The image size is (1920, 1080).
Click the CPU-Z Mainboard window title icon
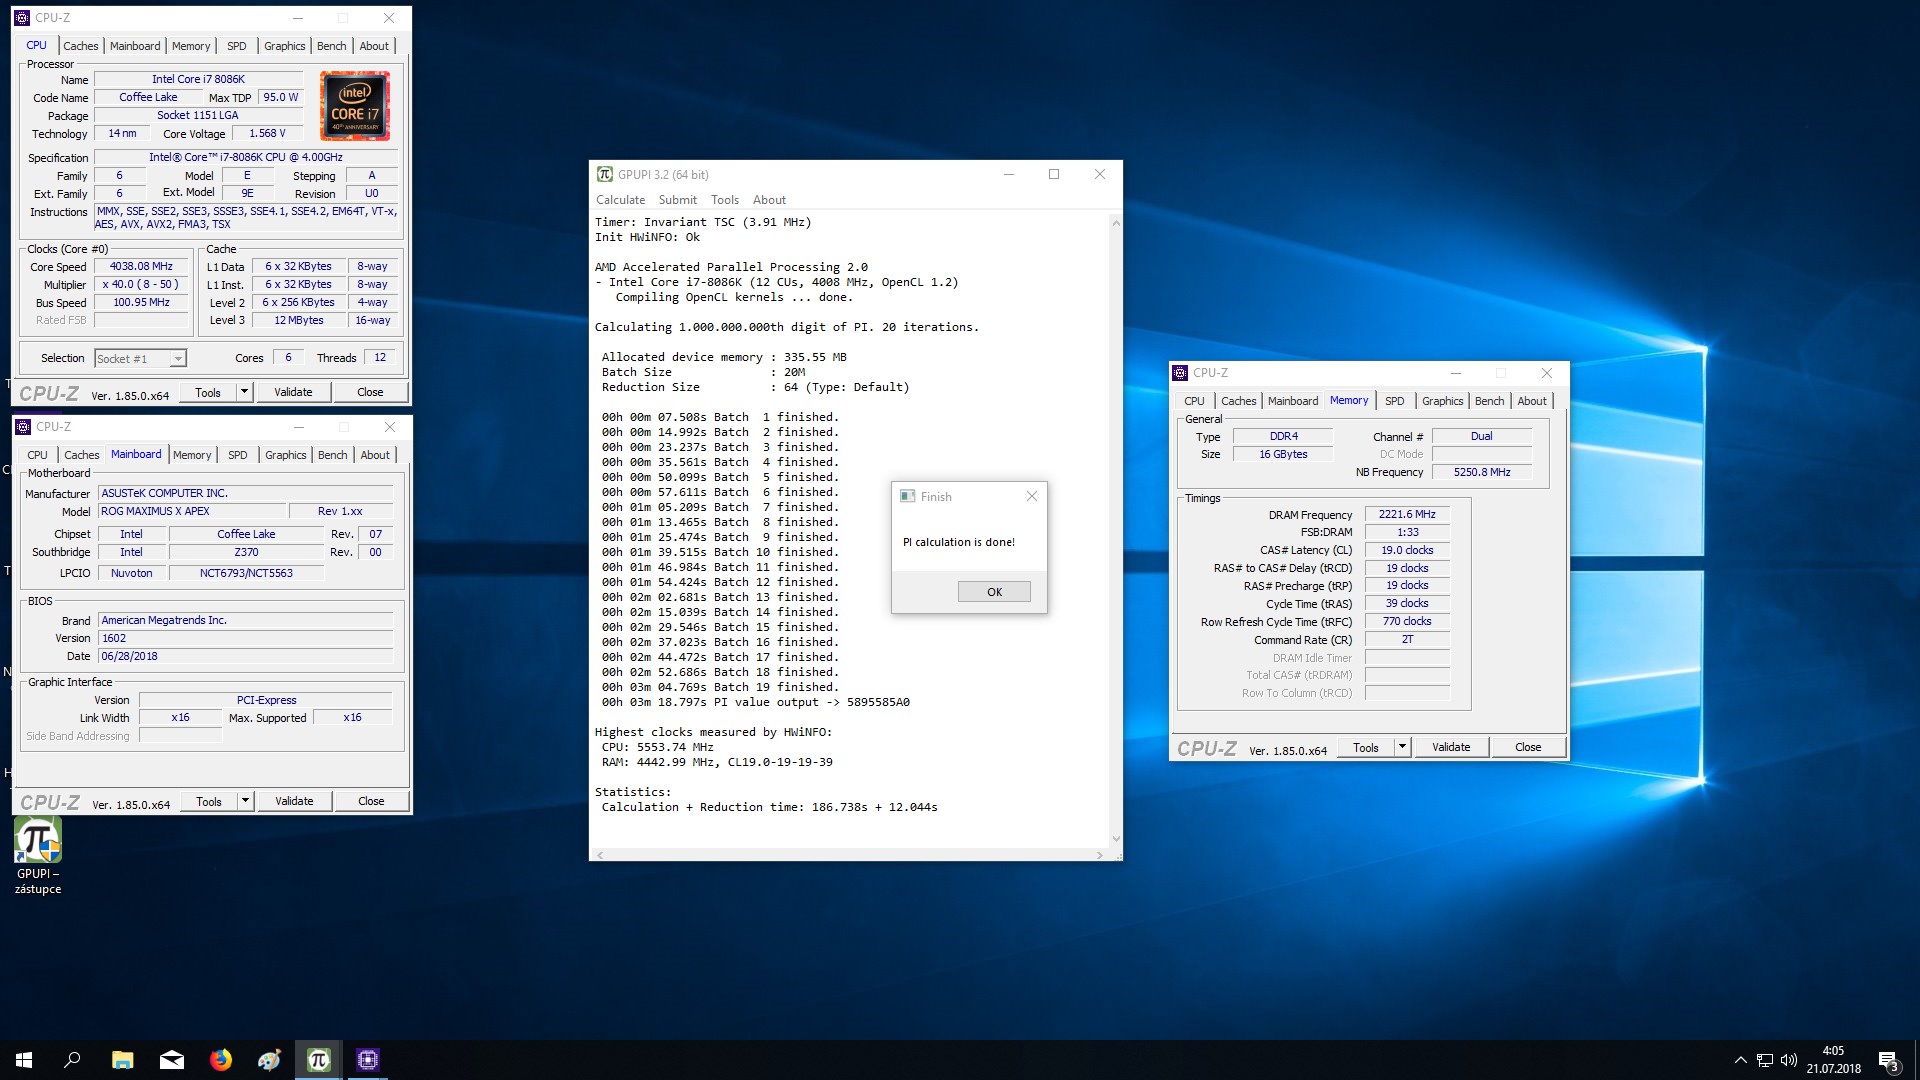click(23, 427)
